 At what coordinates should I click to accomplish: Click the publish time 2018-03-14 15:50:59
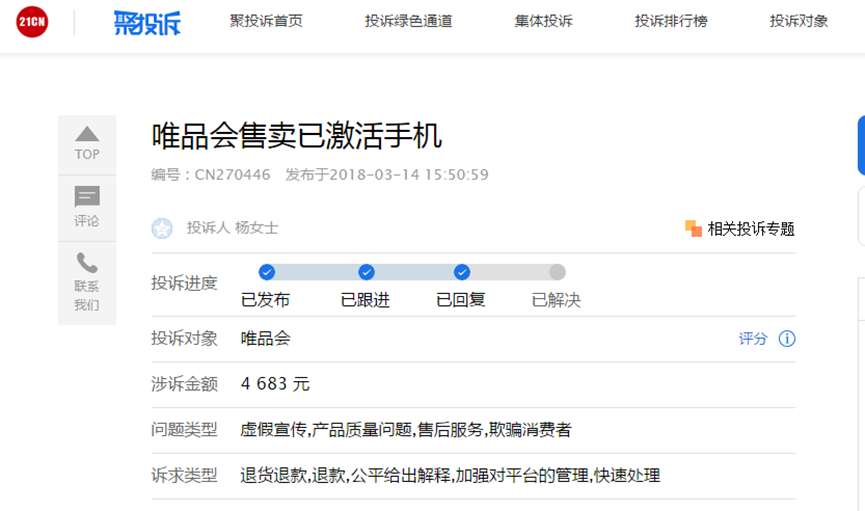[409, 175]
